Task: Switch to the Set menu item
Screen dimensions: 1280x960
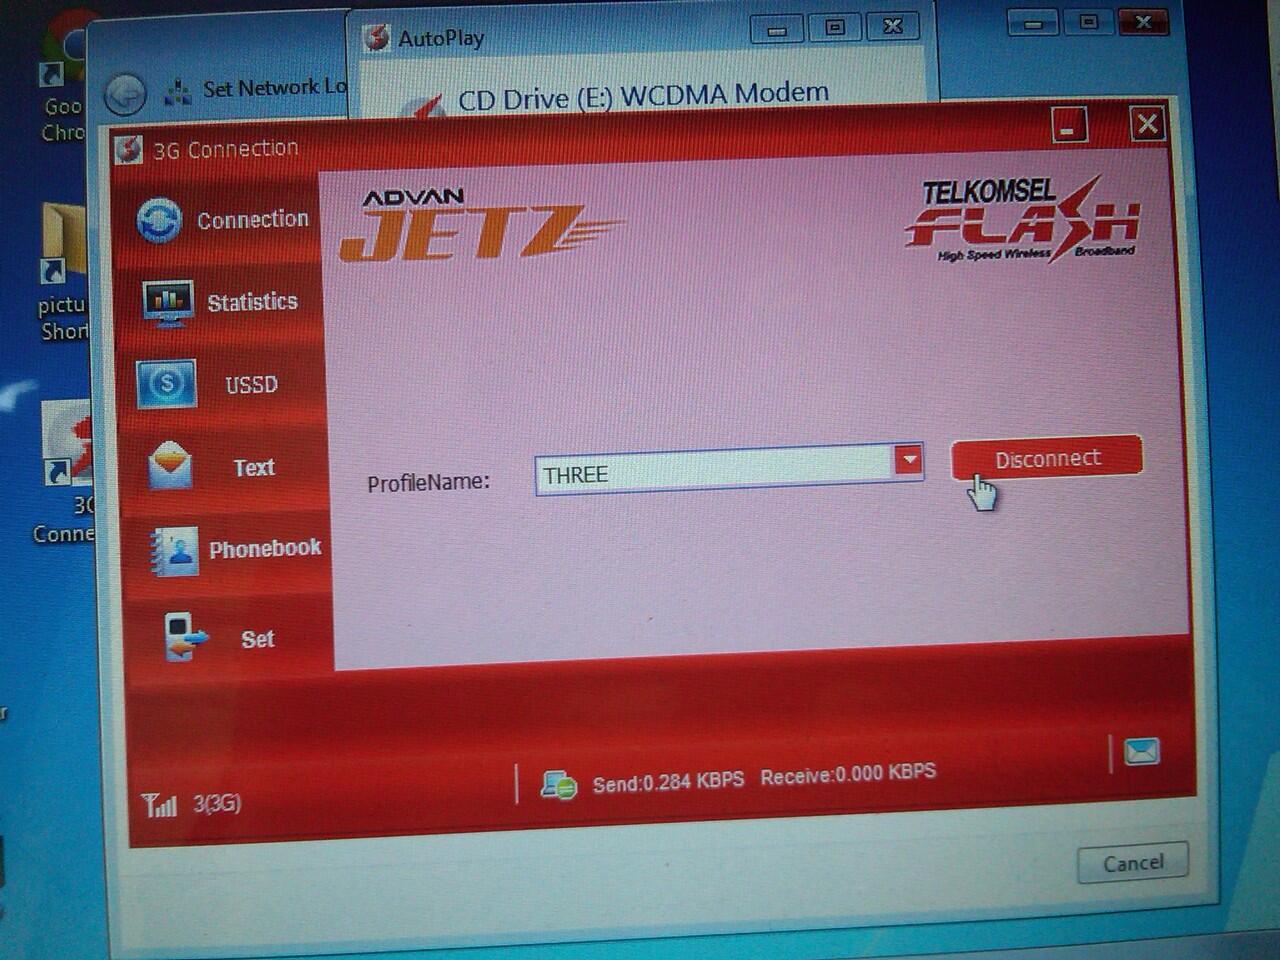Action: (x=257, y=639)
